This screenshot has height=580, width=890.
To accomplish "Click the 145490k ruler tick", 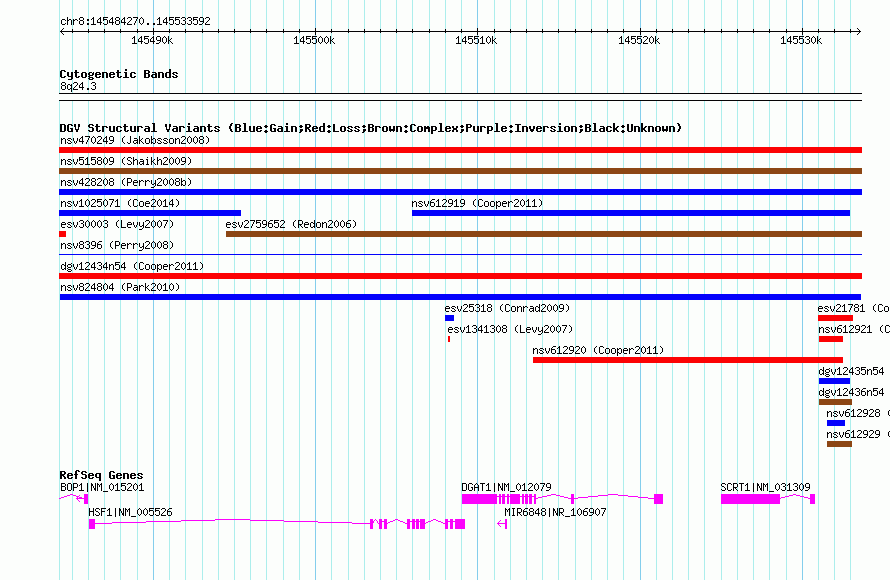I will point(152,40).
